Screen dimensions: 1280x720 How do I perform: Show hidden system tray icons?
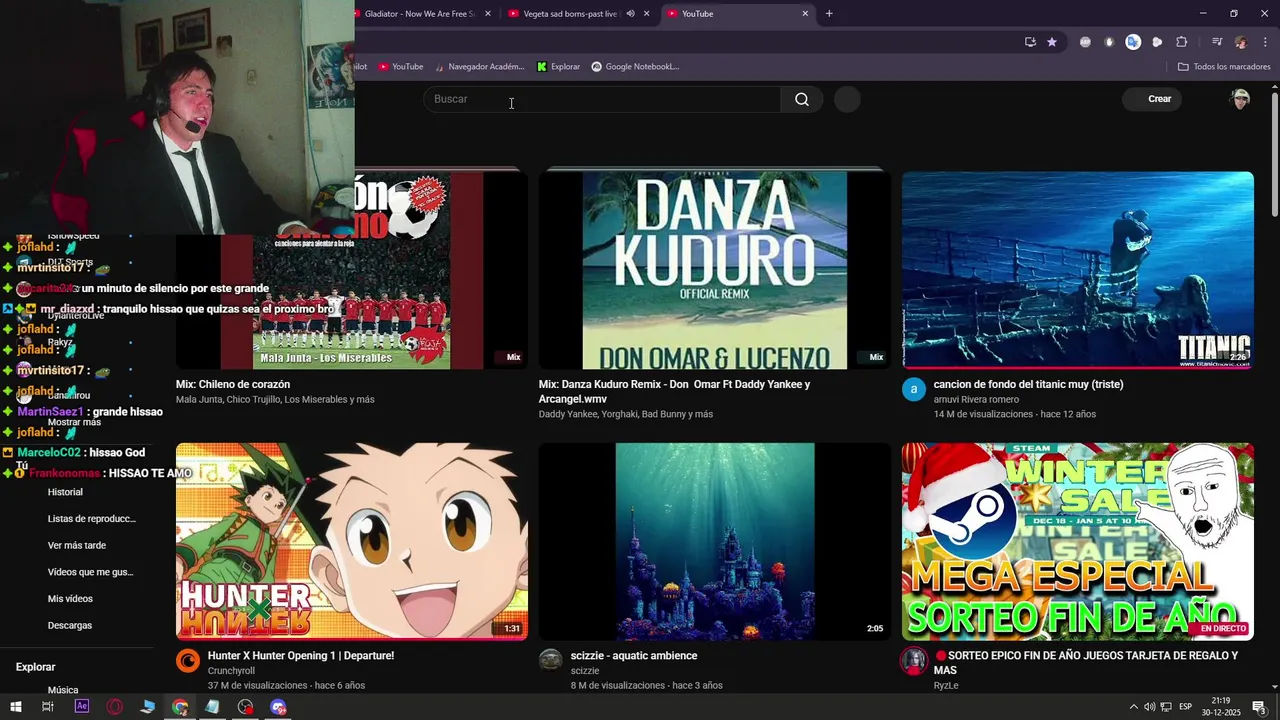coord(1134,707)
